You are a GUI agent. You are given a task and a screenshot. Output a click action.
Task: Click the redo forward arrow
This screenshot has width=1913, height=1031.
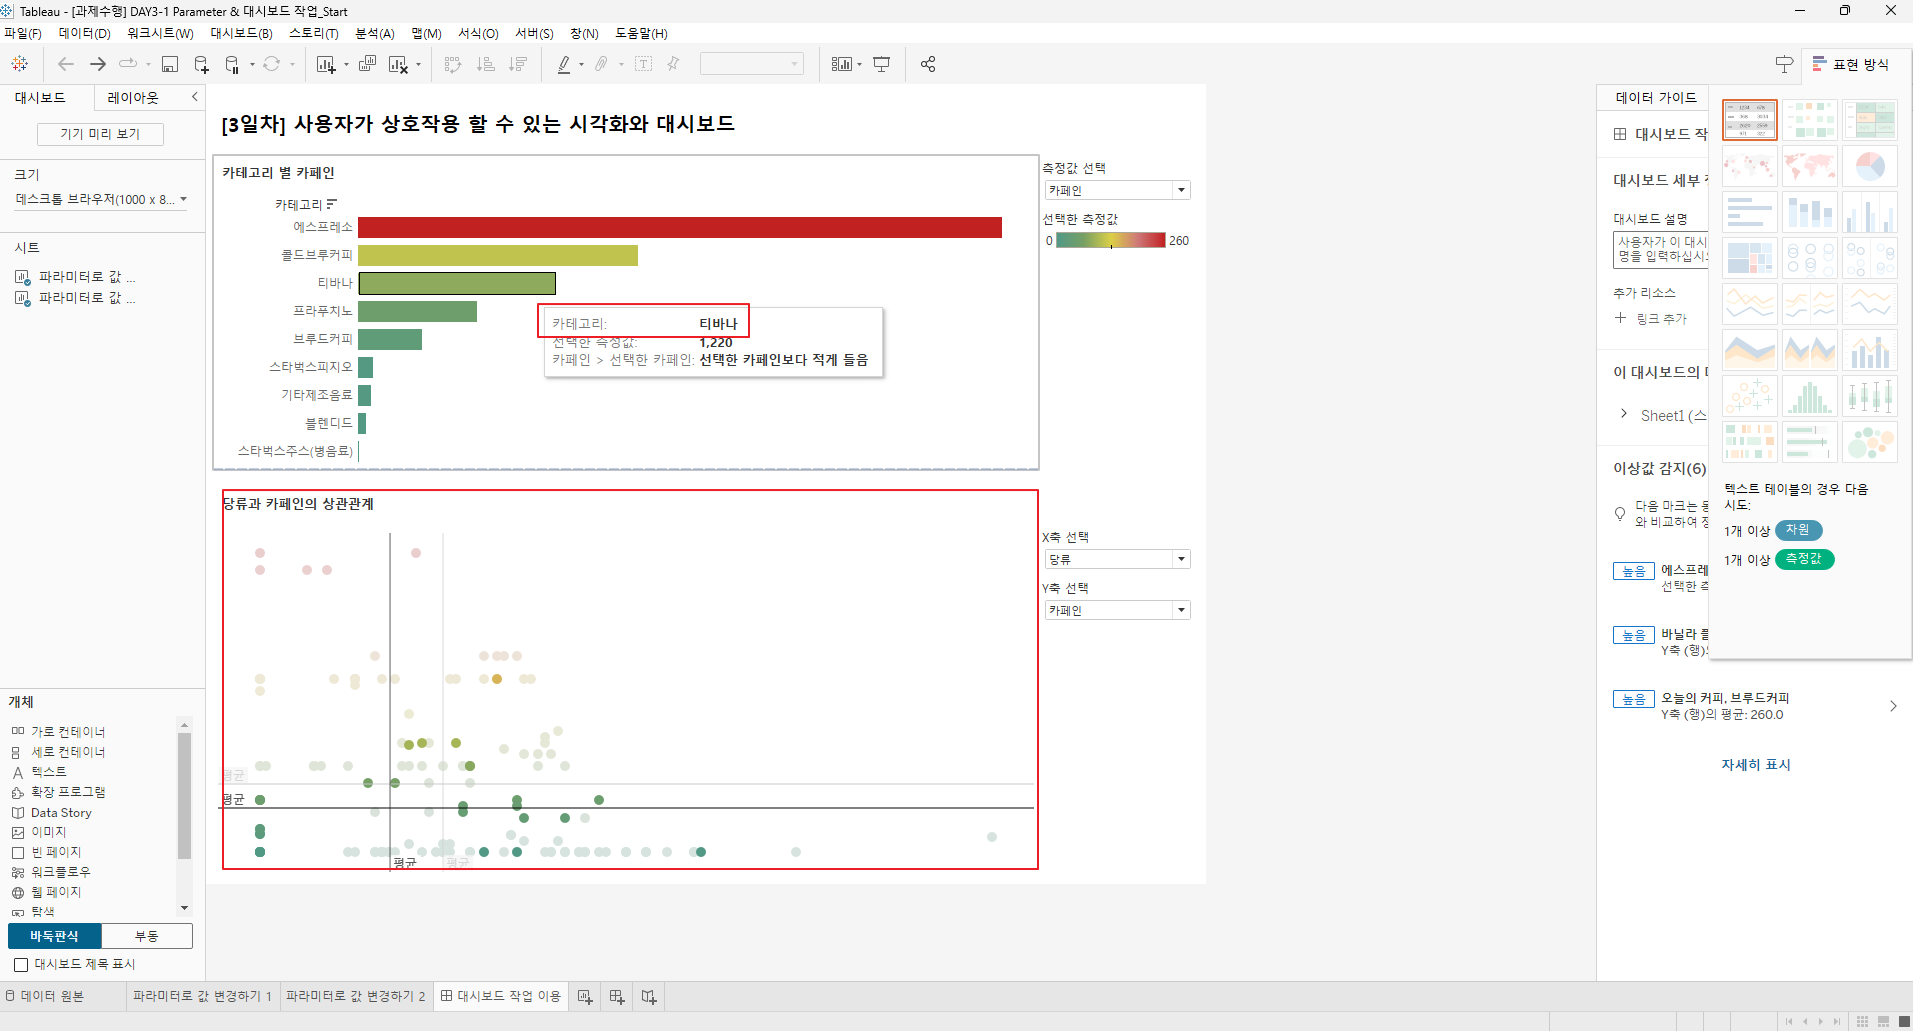(x=98, y=64)
